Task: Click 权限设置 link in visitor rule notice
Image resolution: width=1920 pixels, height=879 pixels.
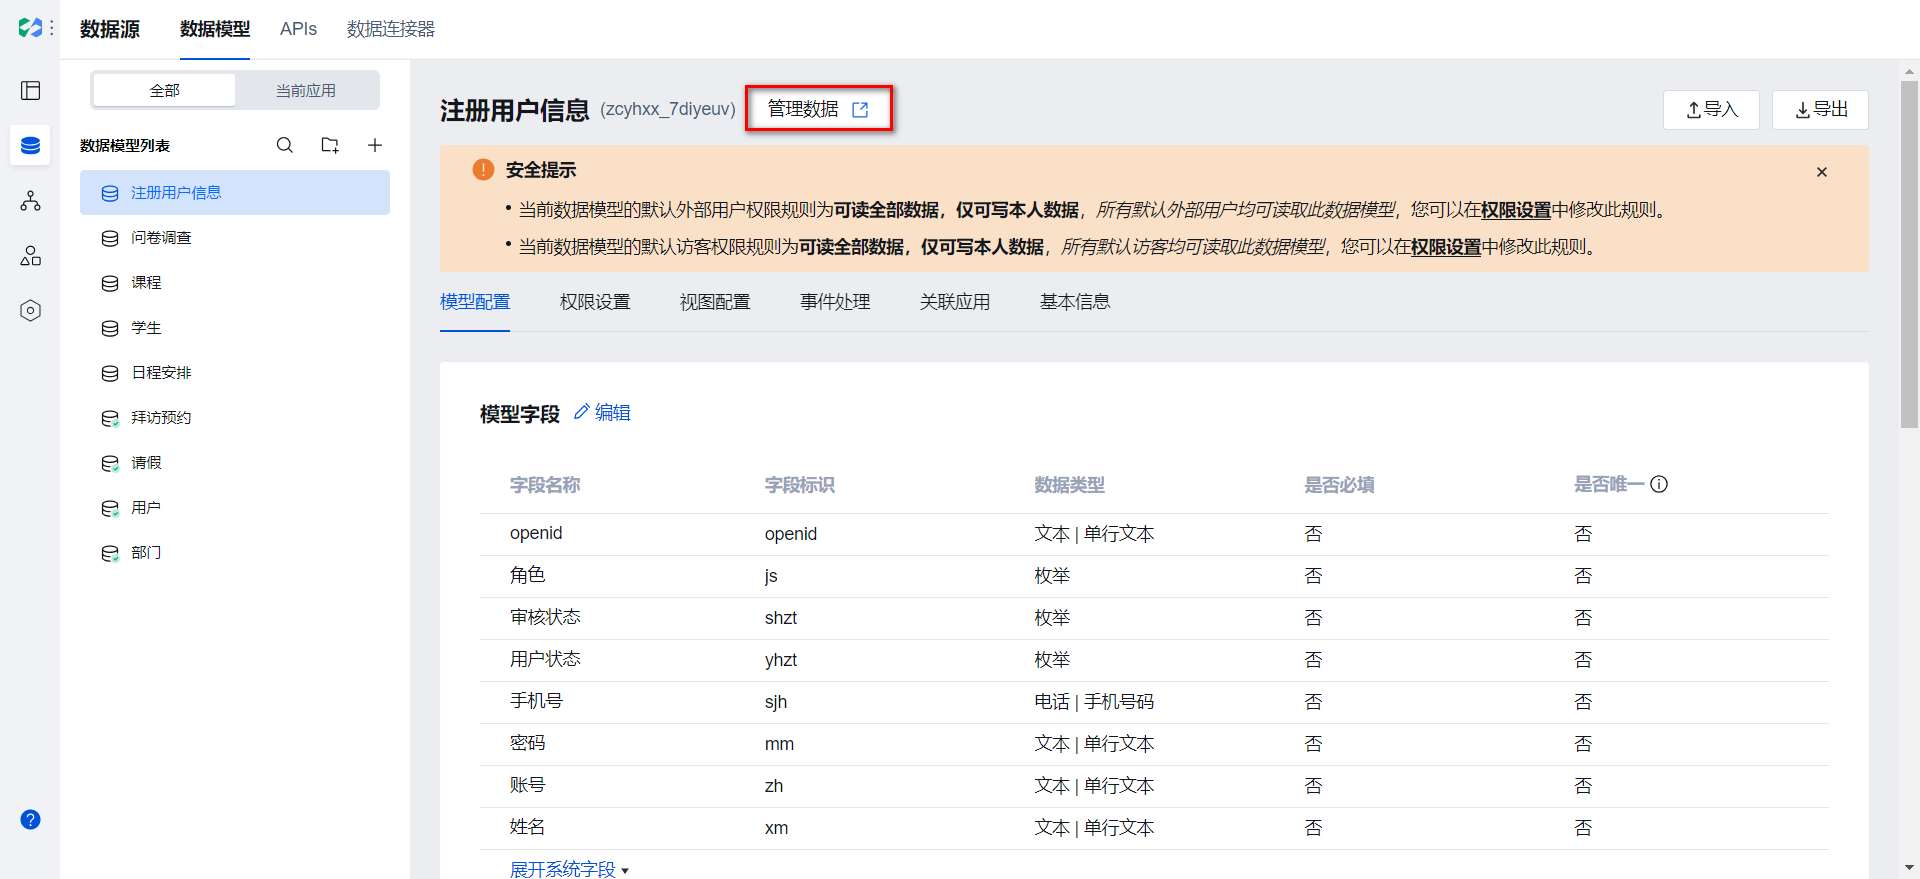Action: pyautogui.click(x=1446, y=247)
